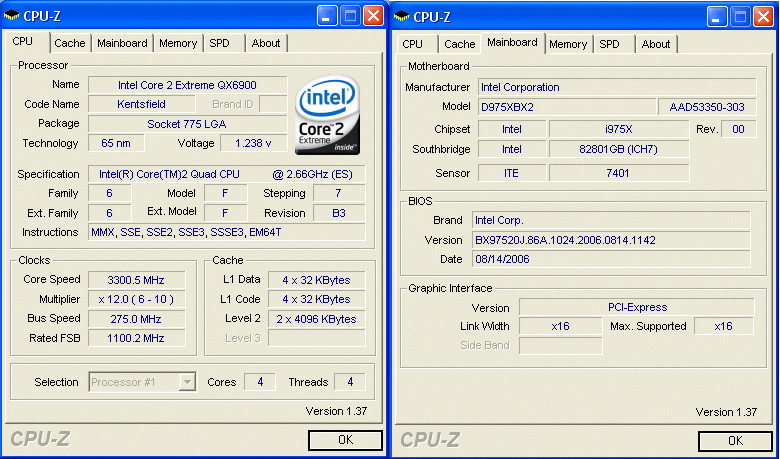Minimize the left CPU-Z window
780x459 pixels.
click(327, 16)
